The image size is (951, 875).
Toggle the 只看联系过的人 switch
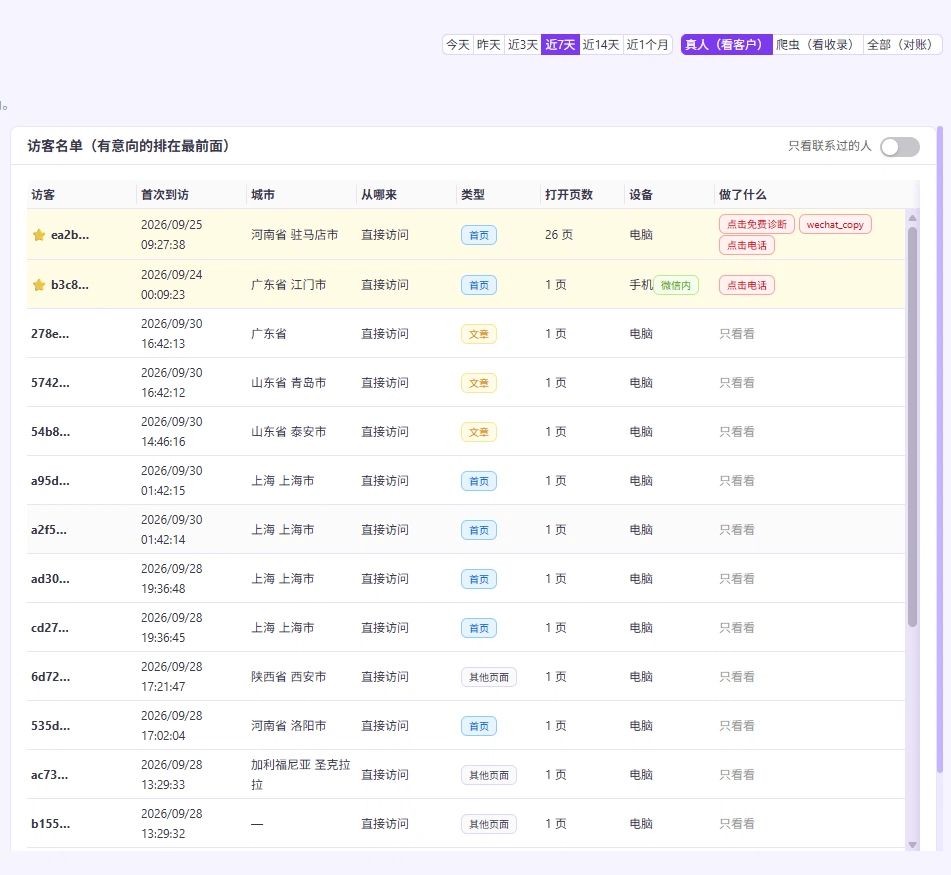(x=900, y=146)
